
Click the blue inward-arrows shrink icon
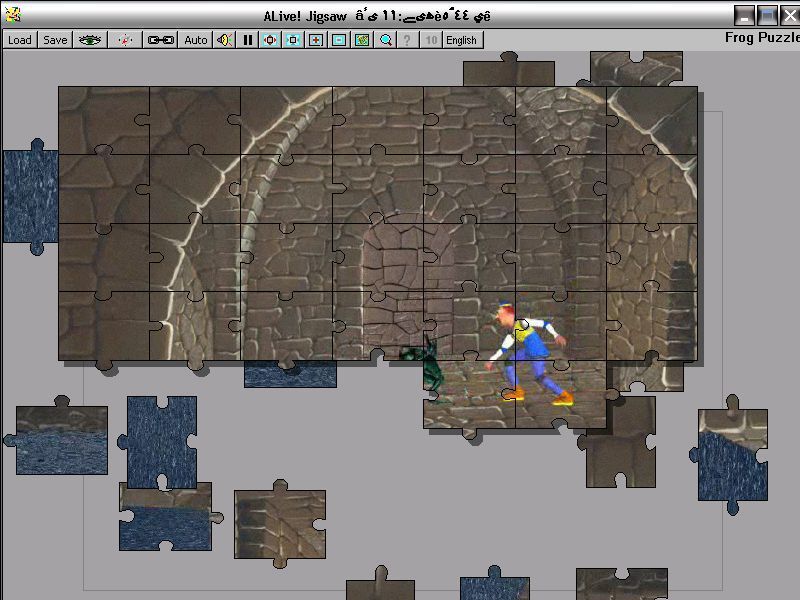pos(293,40)
